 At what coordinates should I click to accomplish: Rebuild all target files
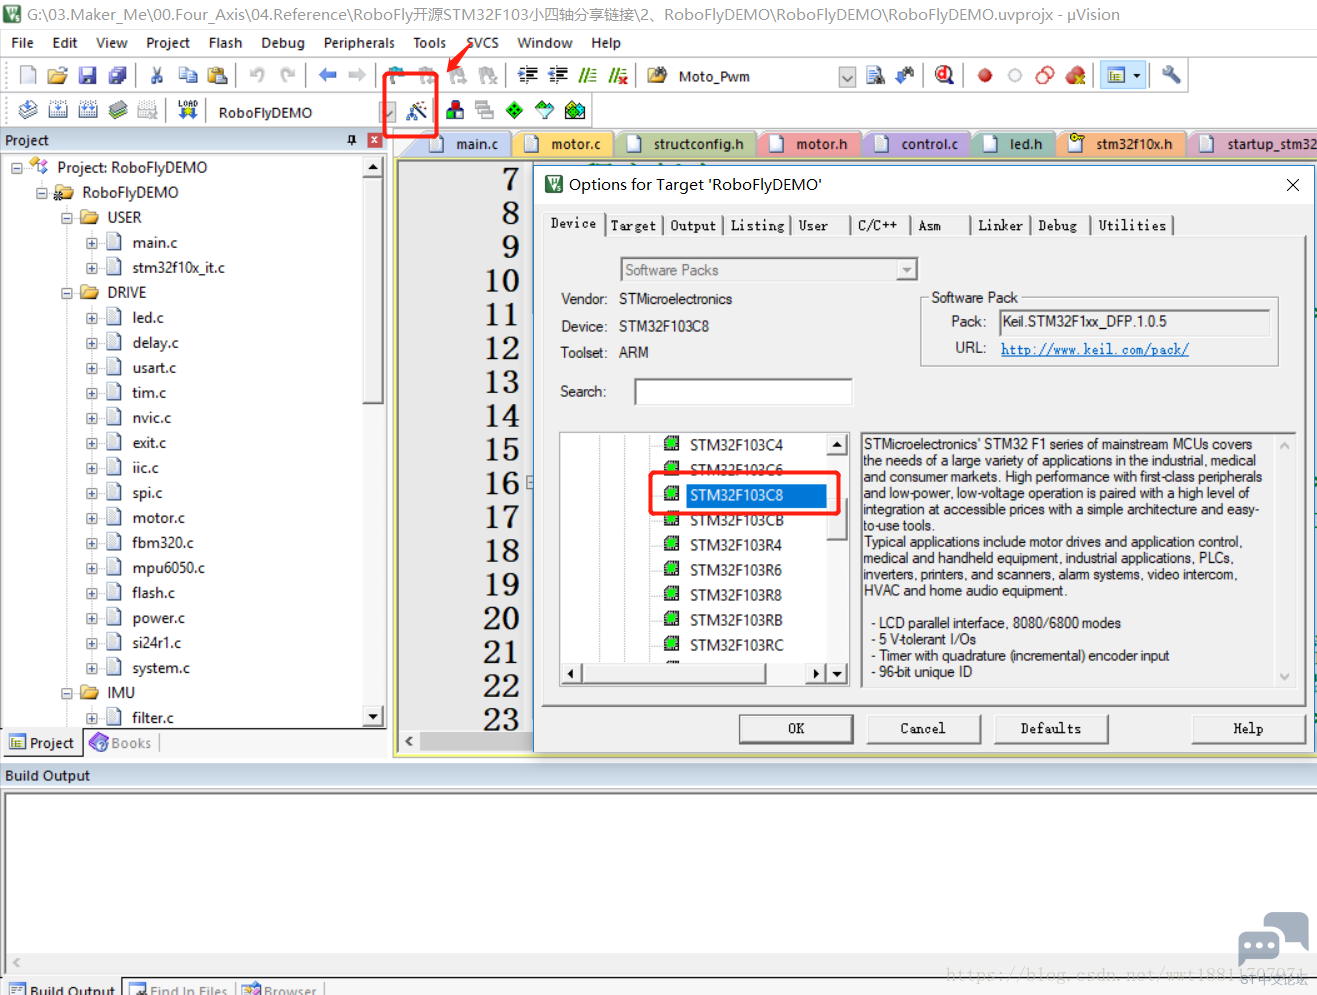click(x=88, y=110)
